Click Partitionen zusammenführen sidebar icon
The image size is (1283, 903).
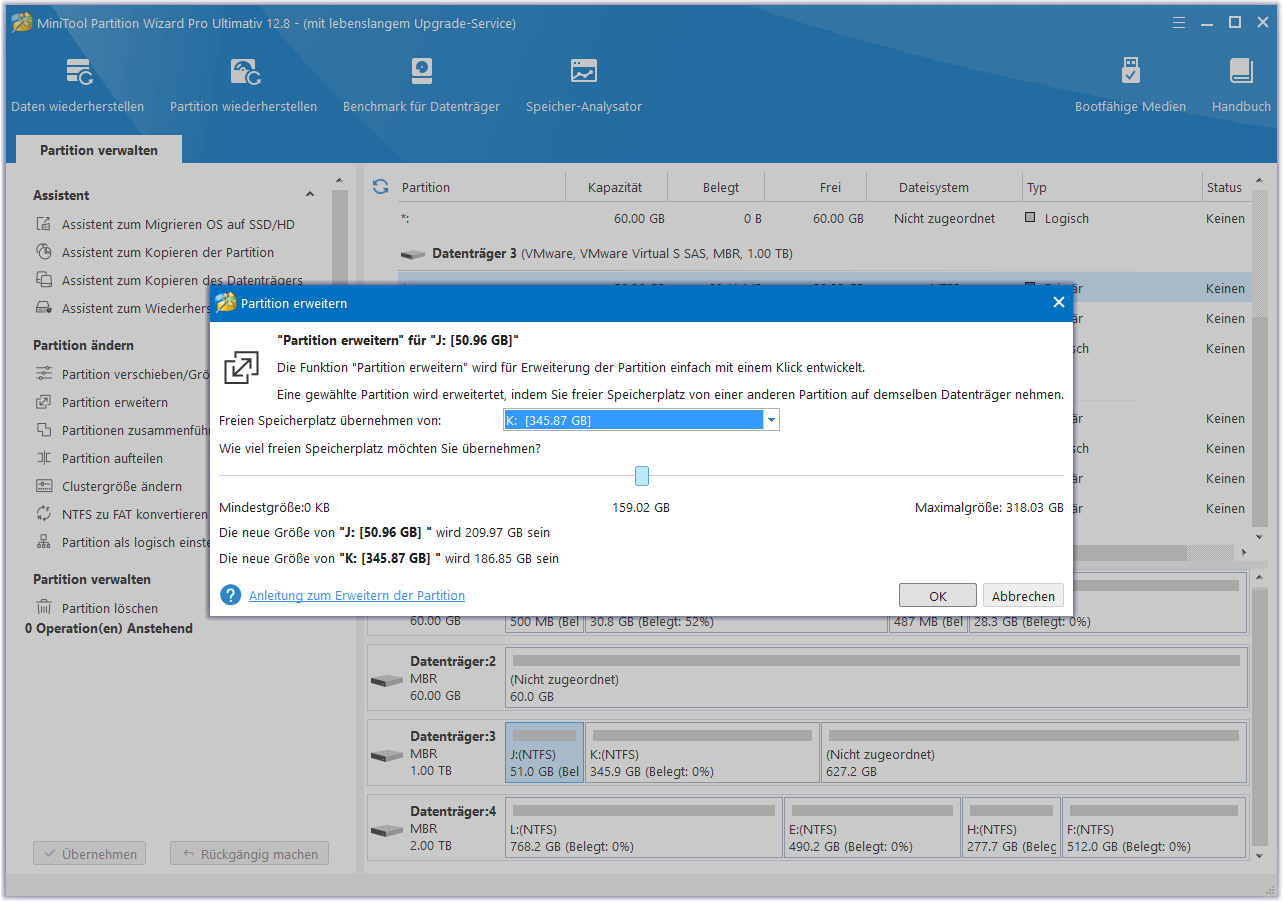pyautogui.click(x=44, y=430)
